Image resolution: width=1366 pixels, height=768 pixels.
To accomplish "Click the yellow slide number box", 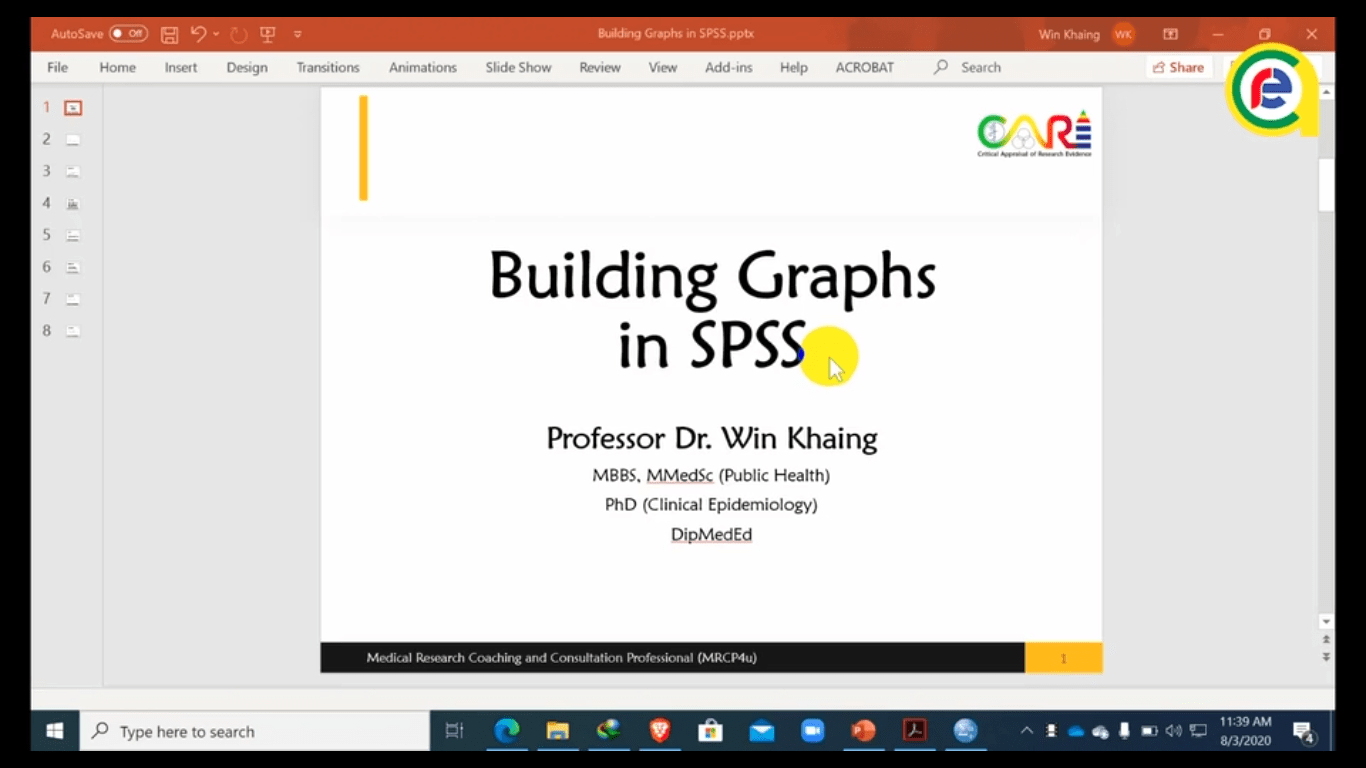I will pos(1063,658).
